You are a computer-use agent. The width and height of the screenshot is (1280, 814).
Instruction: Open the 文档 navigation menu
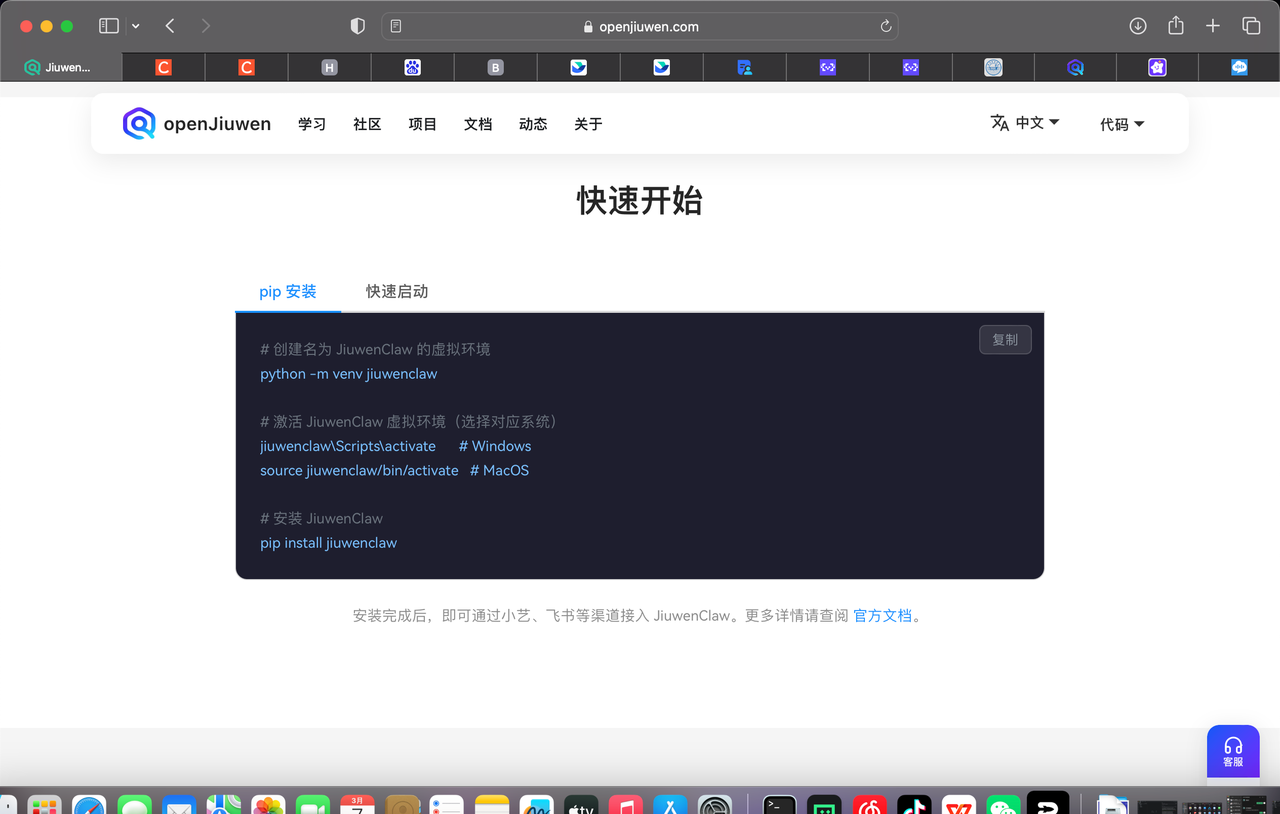point(477,124)
